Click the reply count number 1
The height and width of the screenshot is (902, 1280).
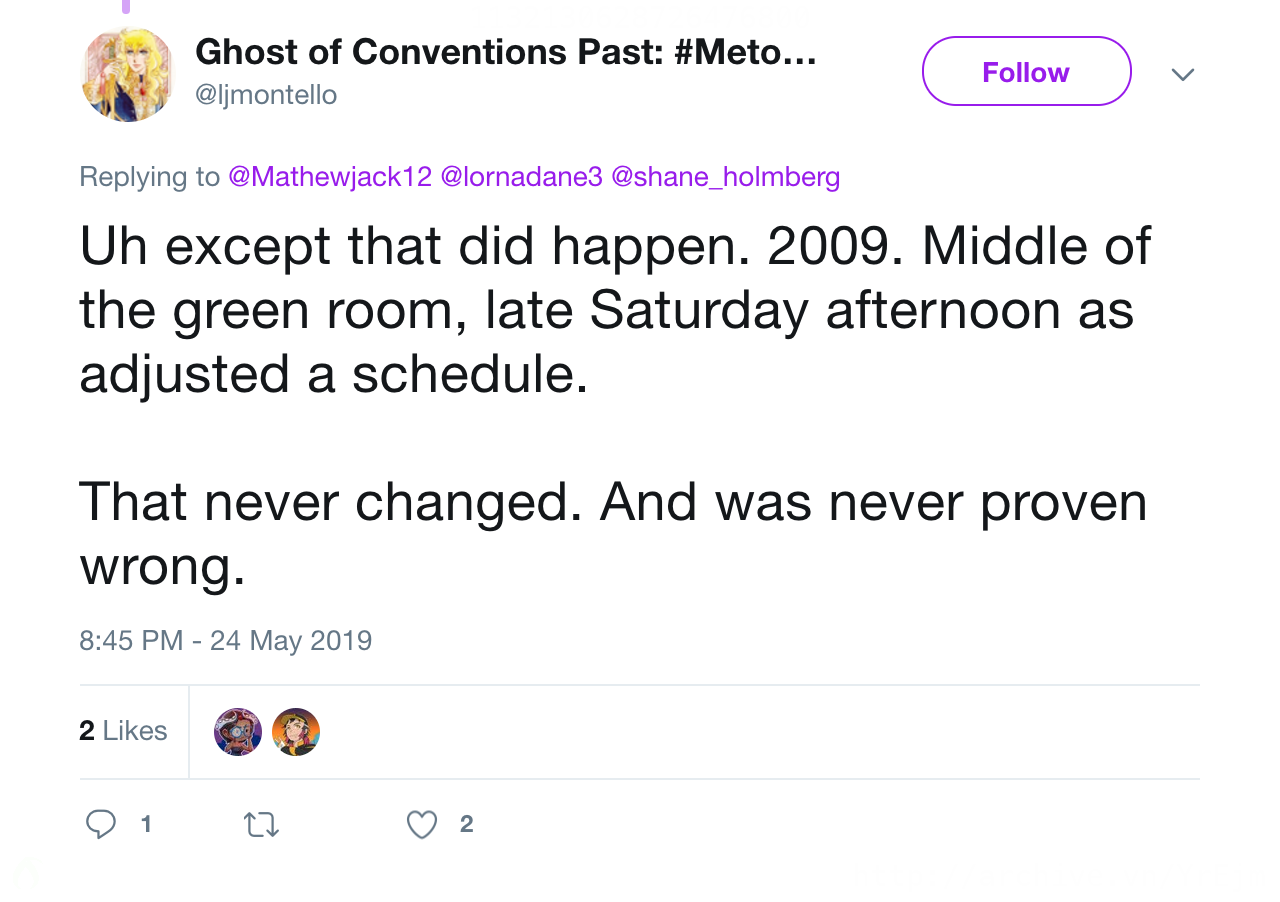click(x=146, y=824)
